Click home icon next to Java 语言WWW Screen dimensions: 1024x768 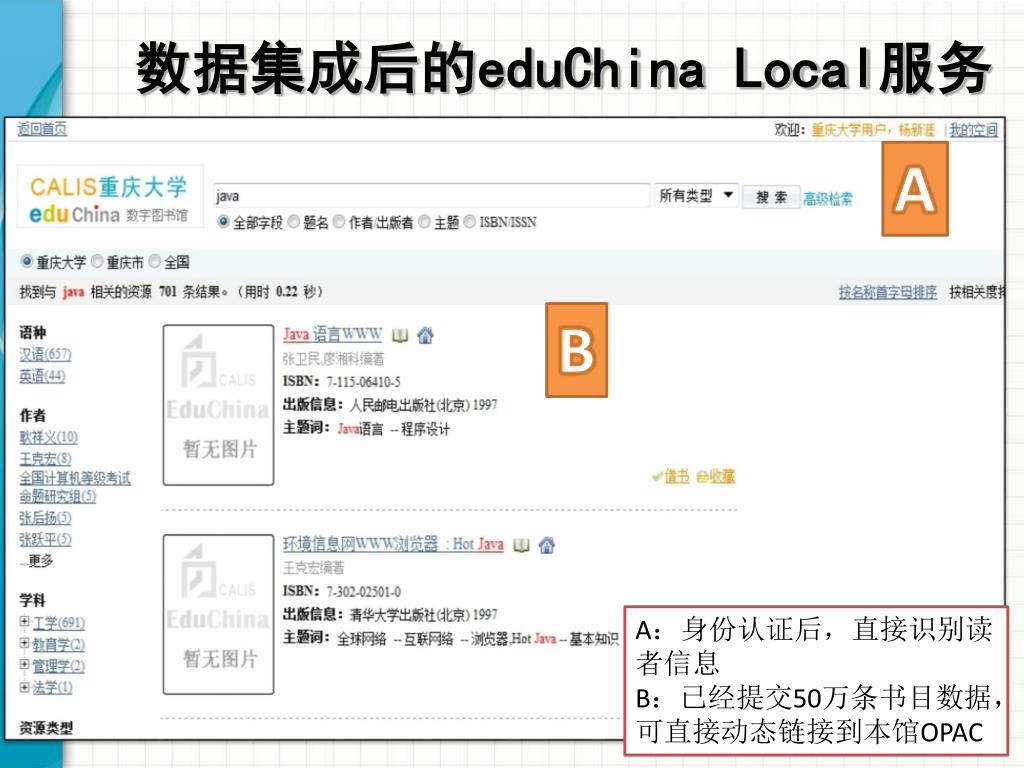point(425,336)
